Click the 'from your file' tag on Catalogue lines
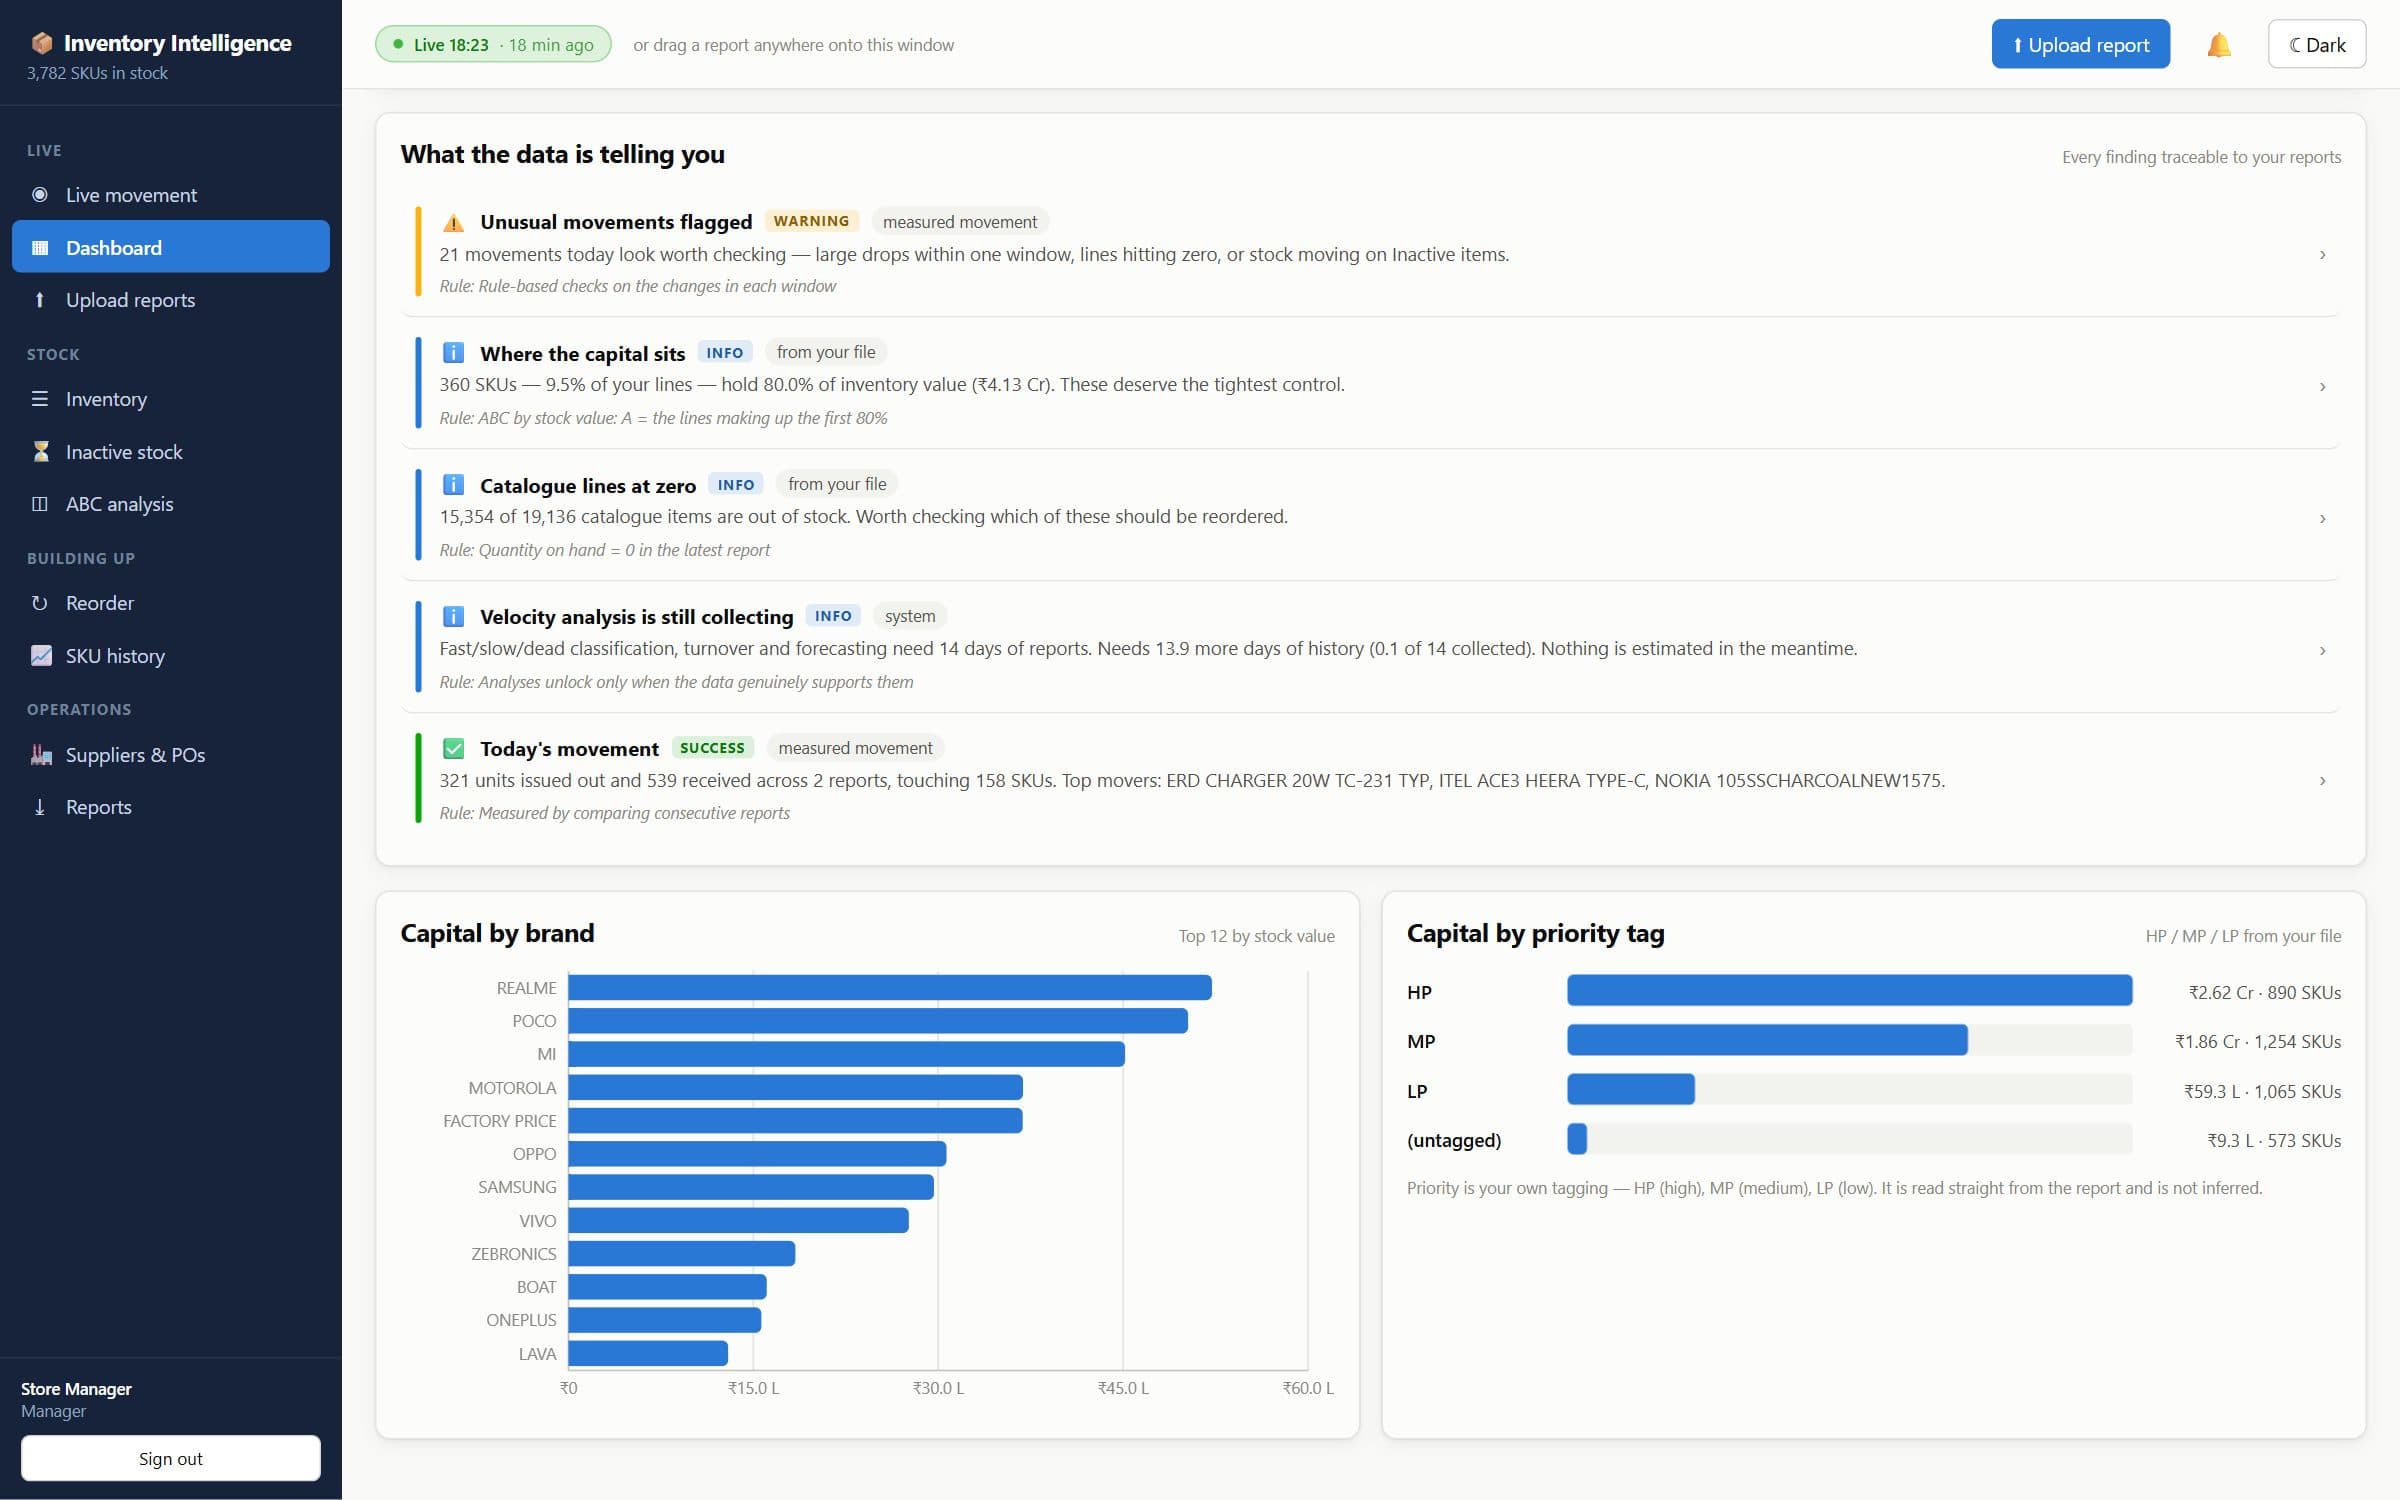The image size is (2400, 1500). pos(837,484)
